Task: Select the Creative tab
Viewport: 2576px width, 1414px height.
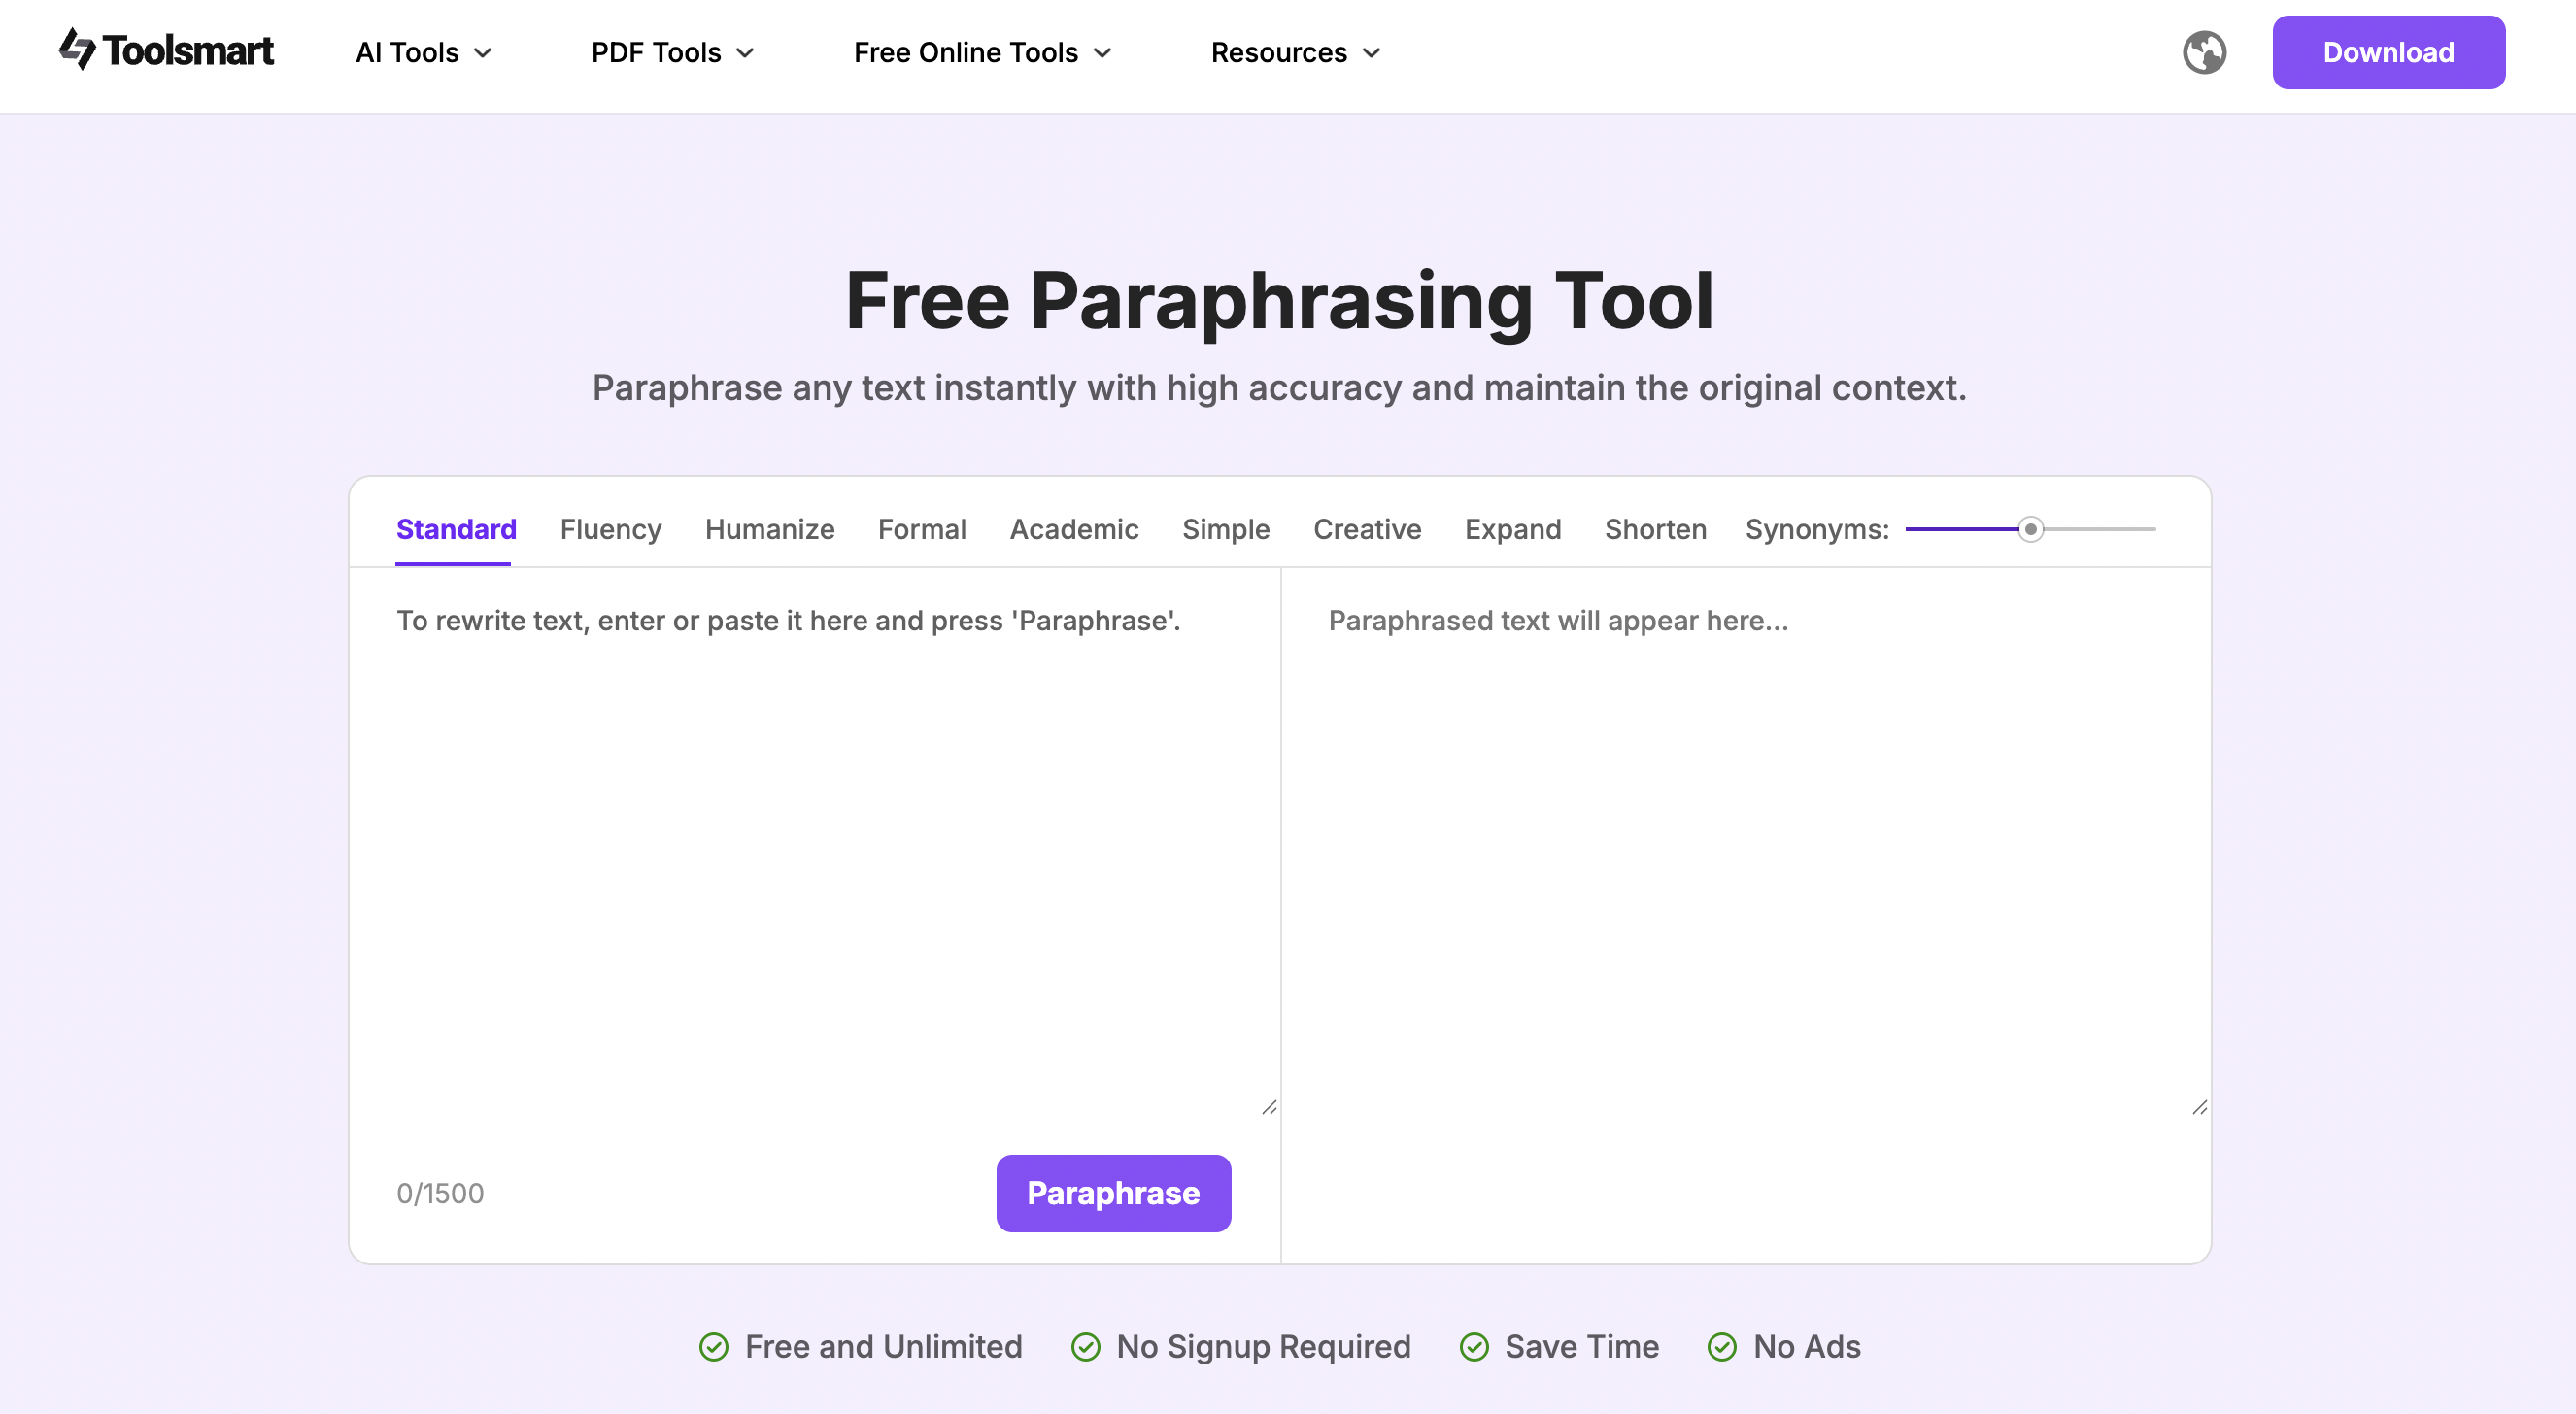Action: pyautogui.click(x=1367, y=529)
